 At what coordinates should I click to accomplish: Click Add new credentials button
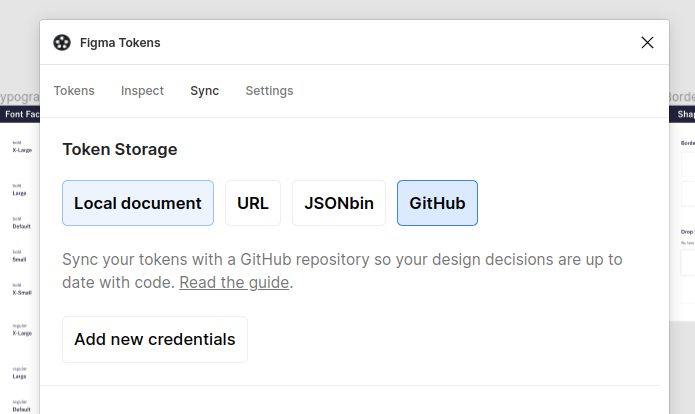click(x=155, y=339)
